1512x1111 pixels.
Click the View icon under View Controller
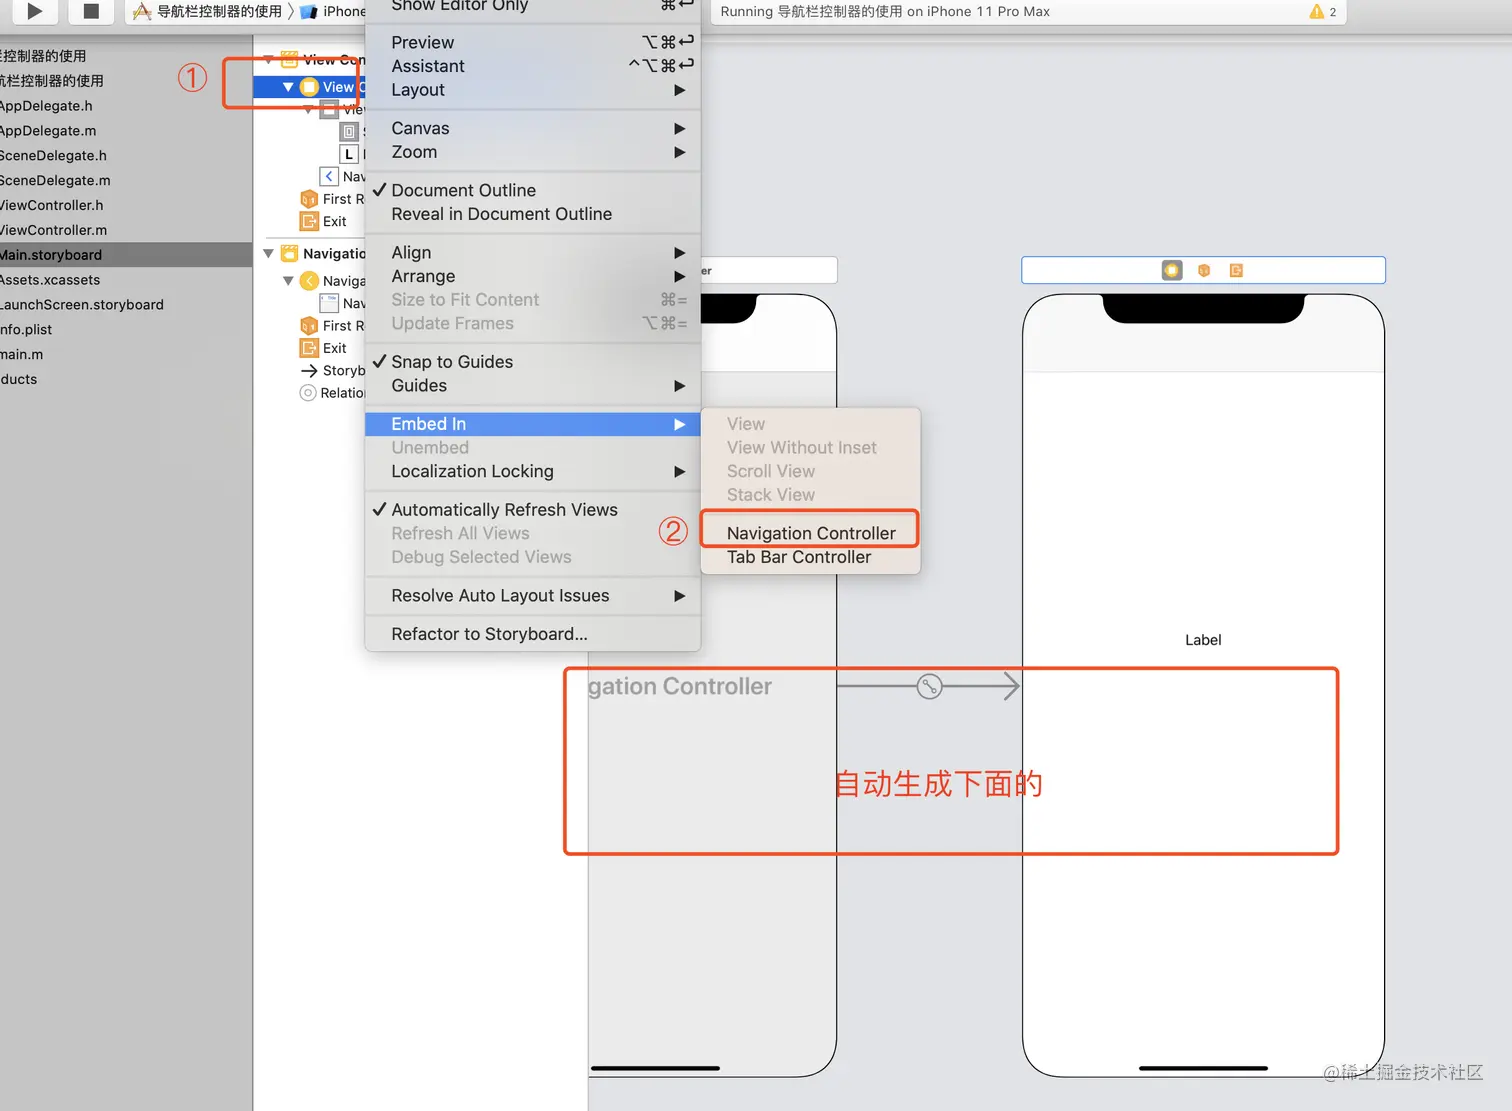pyautogui.click(x=328, y=110)
